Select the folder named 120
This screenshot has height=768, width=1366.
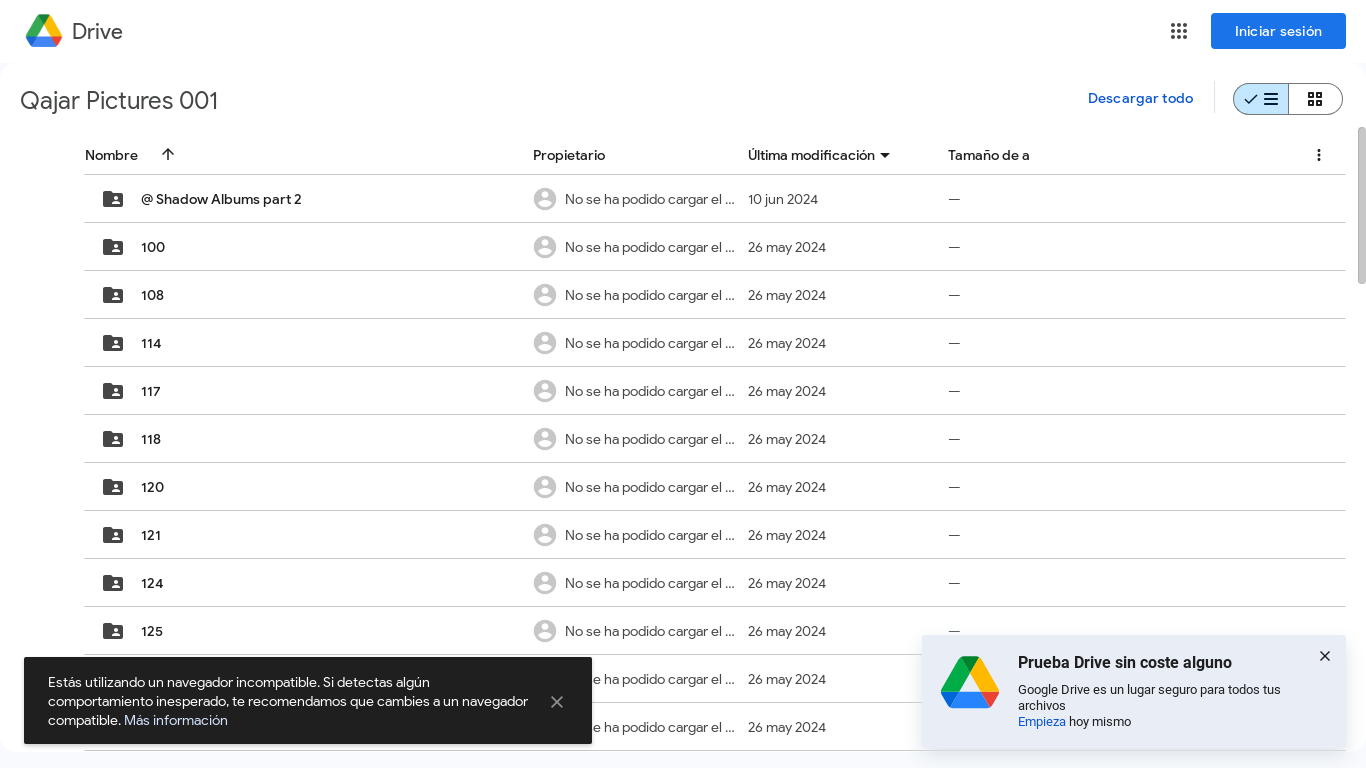152,487
